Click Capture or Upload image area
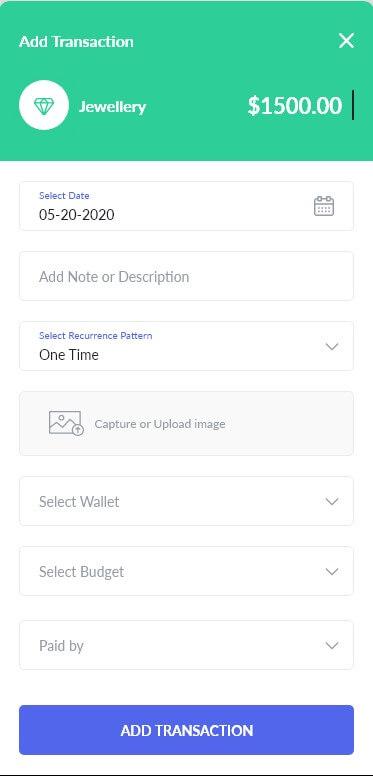Screen dimensions: 373x776 [186, 424]
